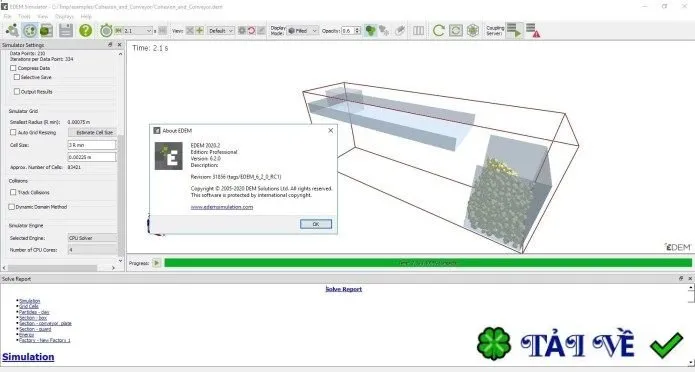The height and width of the screenshot is (372, 695).
Task: Click the green hexagon mesh icon
Action: [x=473, y=30]
